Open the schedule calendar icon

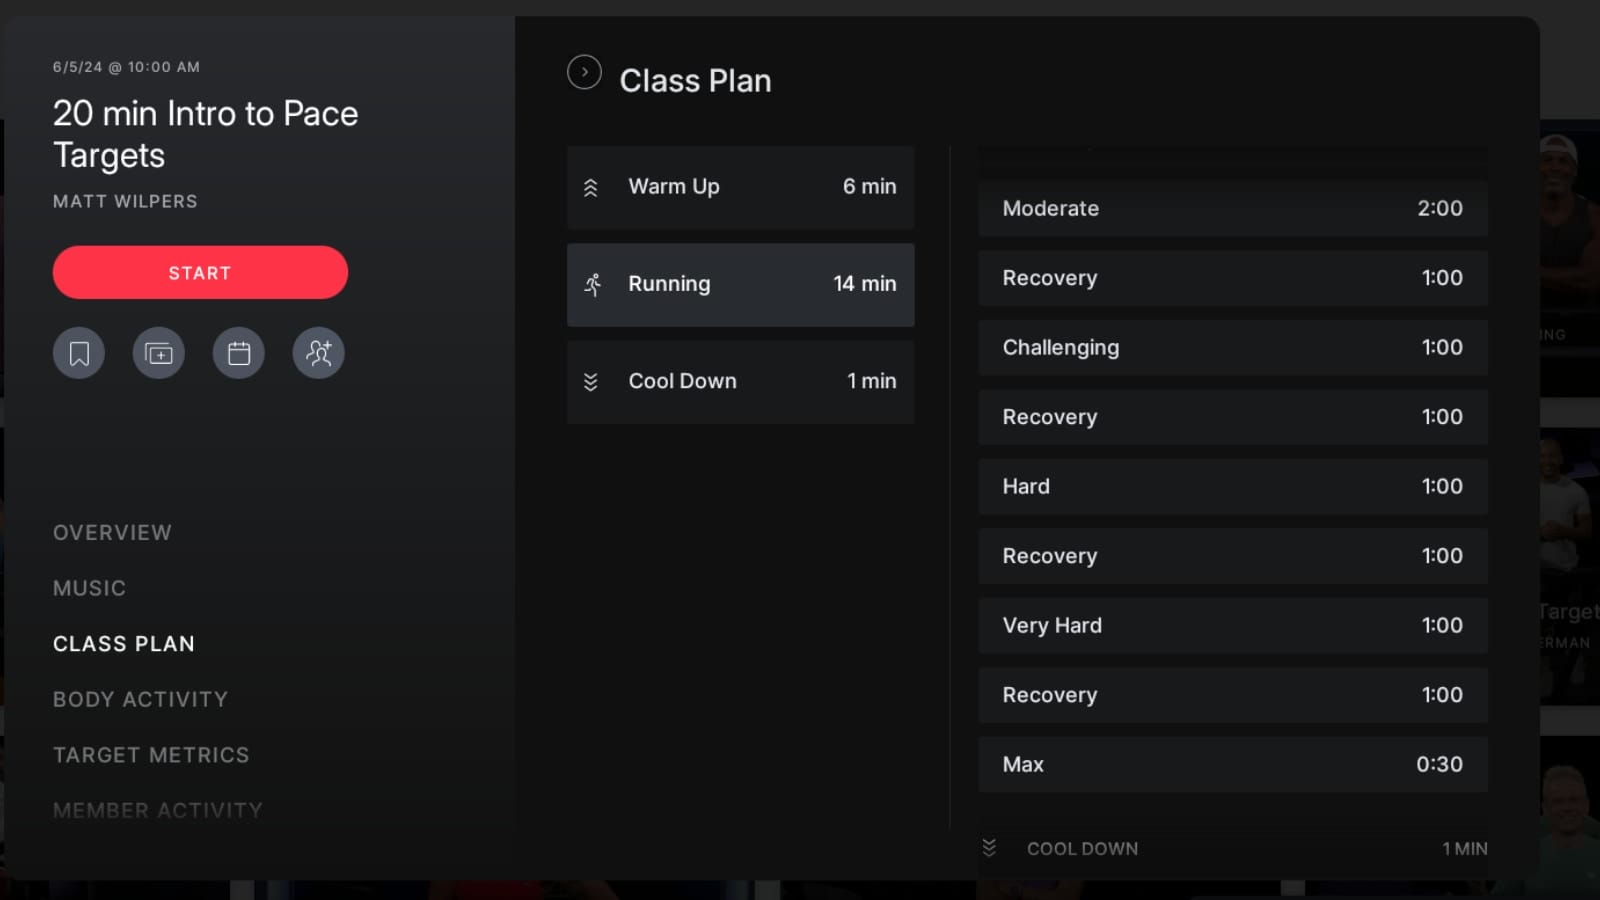239,353
